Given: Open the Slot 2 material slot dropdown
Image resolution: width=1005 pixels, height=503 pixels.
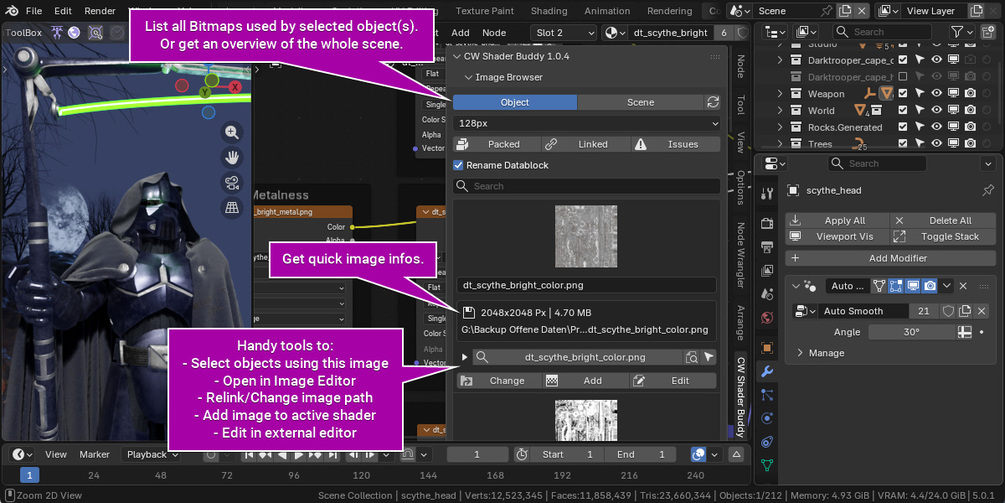Looking at the screenshot, I should (564, 33).
